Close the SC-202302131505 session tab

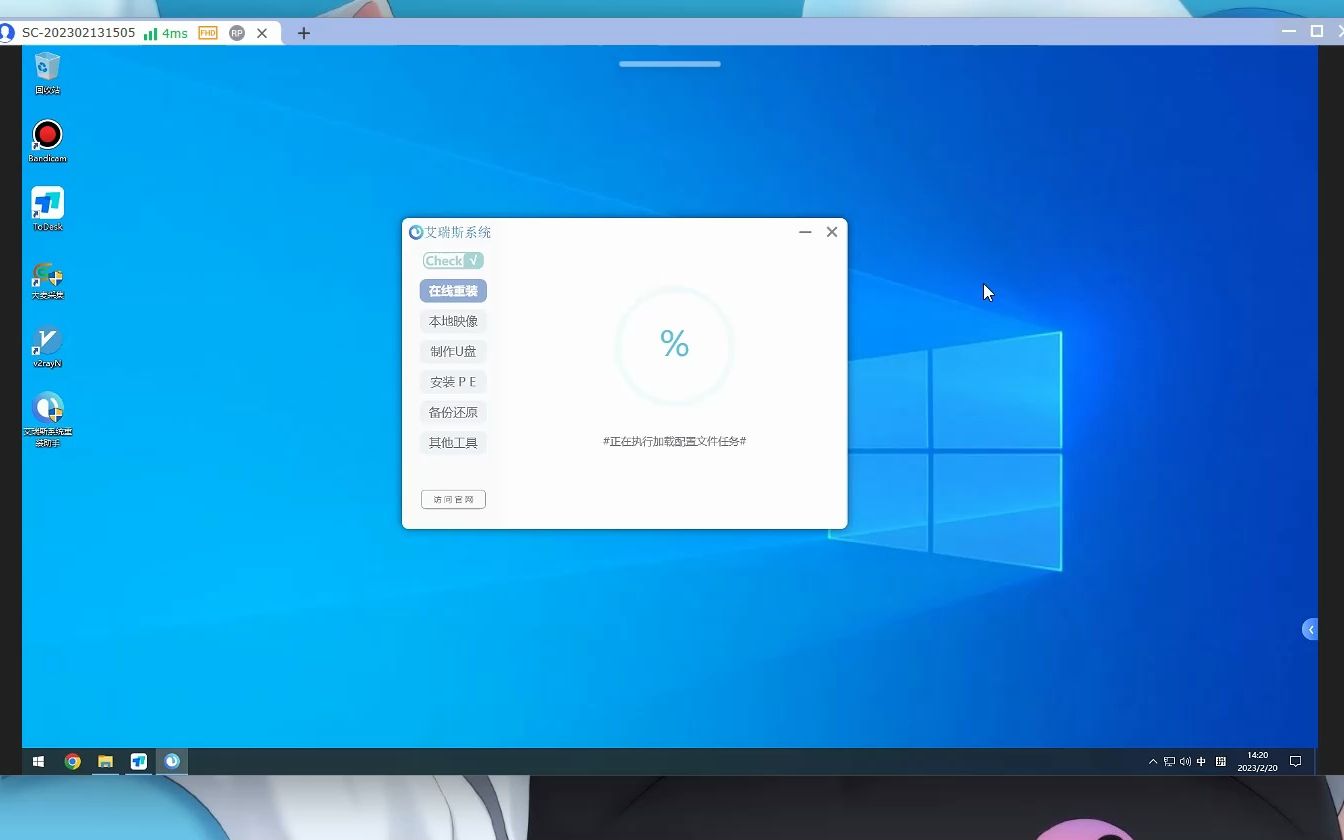tap(262, 33)
